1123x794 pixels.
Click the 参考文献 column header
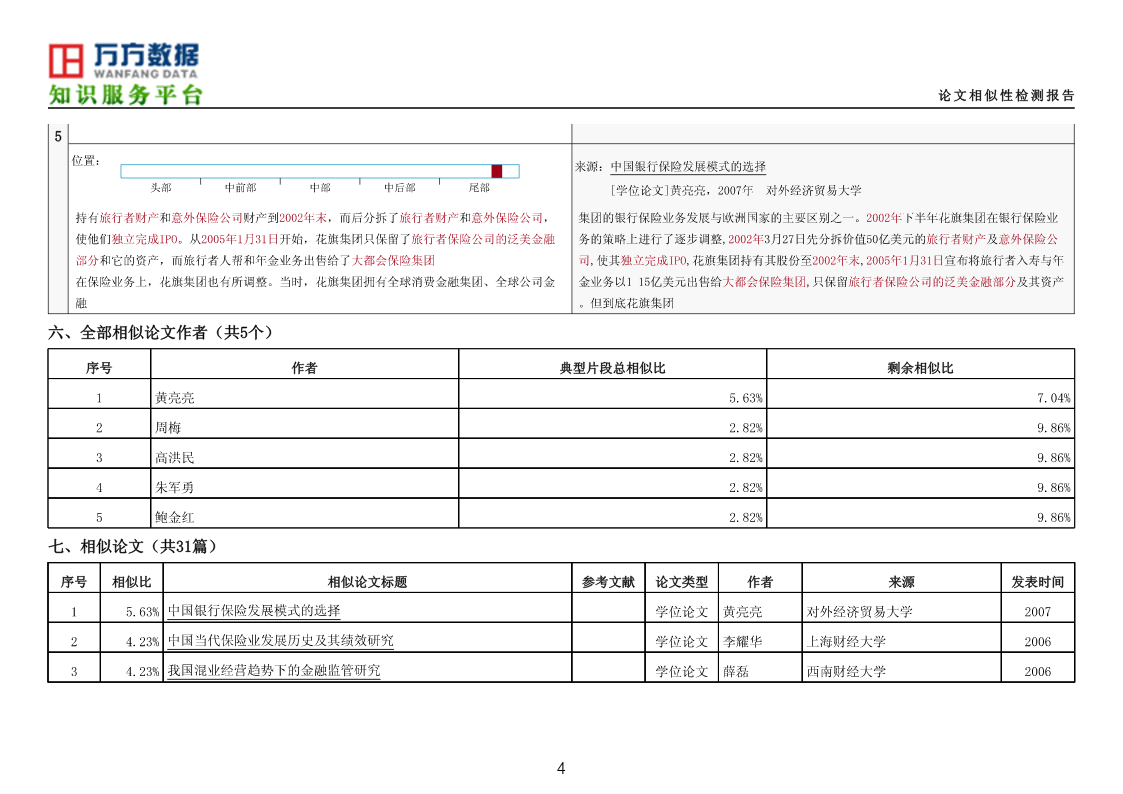coord(609,582)
